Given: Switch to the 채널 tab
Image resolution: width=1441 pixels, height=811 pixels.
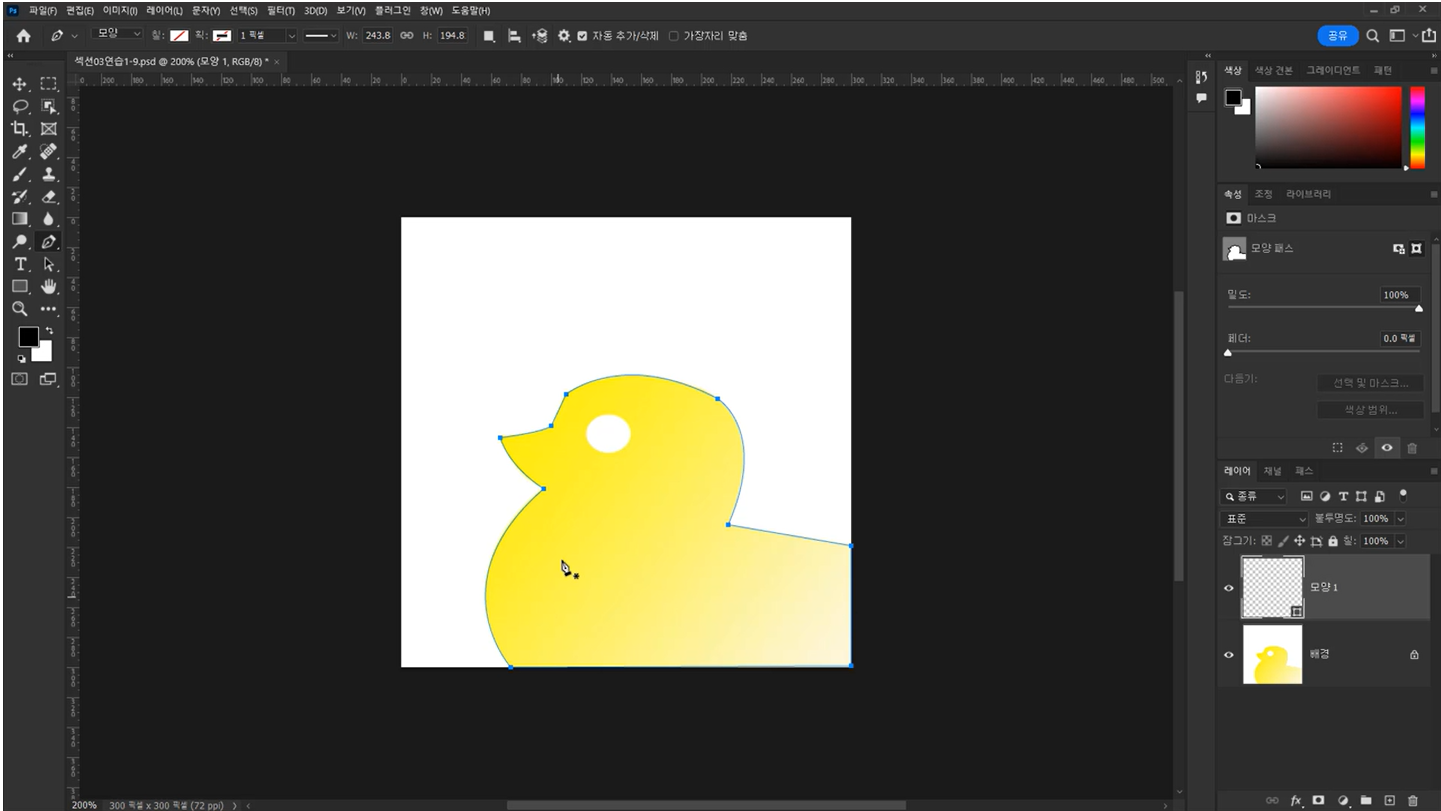Looking at the screenshot, I should pyautogui.click(x=1272, y=471).
